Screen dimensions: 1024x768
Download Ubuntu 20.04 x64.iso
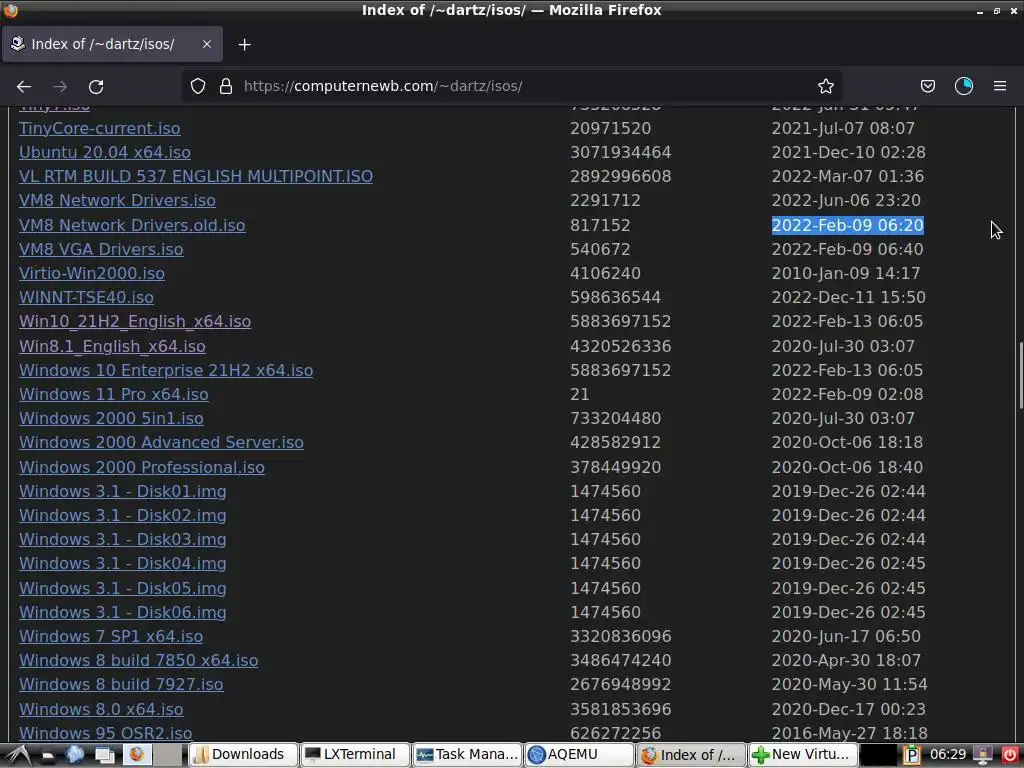point(104,152)
